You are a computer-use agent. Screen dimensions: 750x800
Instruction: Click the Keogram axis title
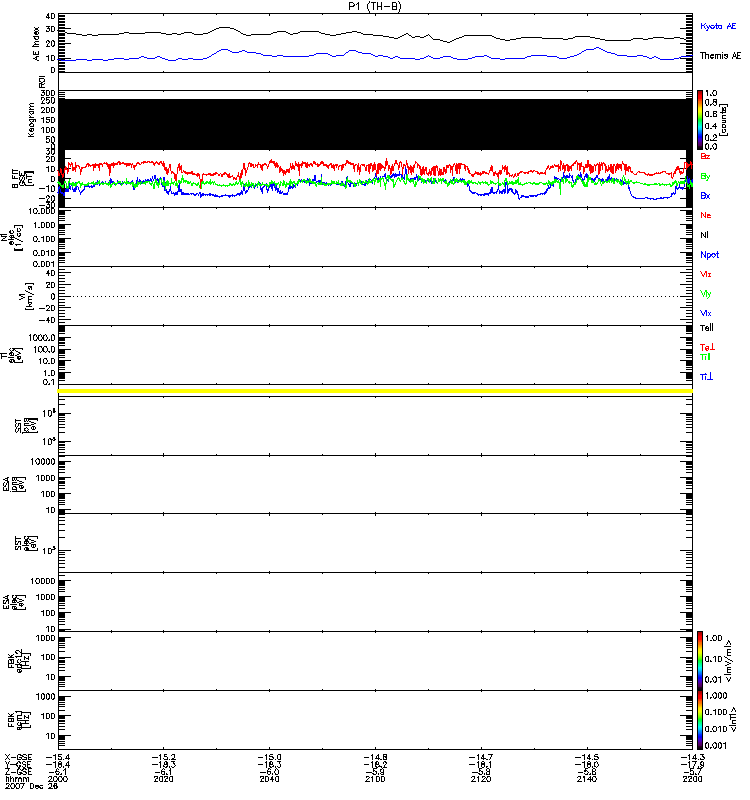pyautogui.click(x=31, y=120)
